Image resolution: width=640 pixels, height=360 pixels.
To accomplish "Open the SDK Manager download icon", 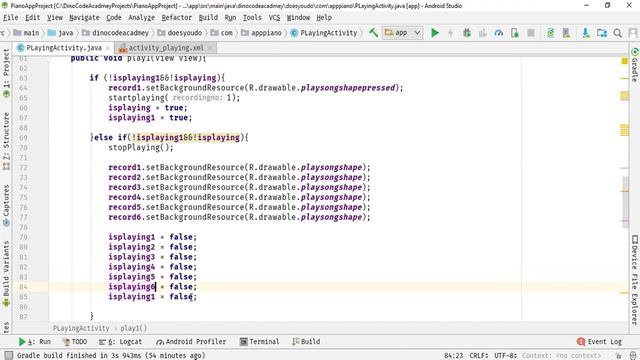I will pyautogui.click(x=586, y=33).
